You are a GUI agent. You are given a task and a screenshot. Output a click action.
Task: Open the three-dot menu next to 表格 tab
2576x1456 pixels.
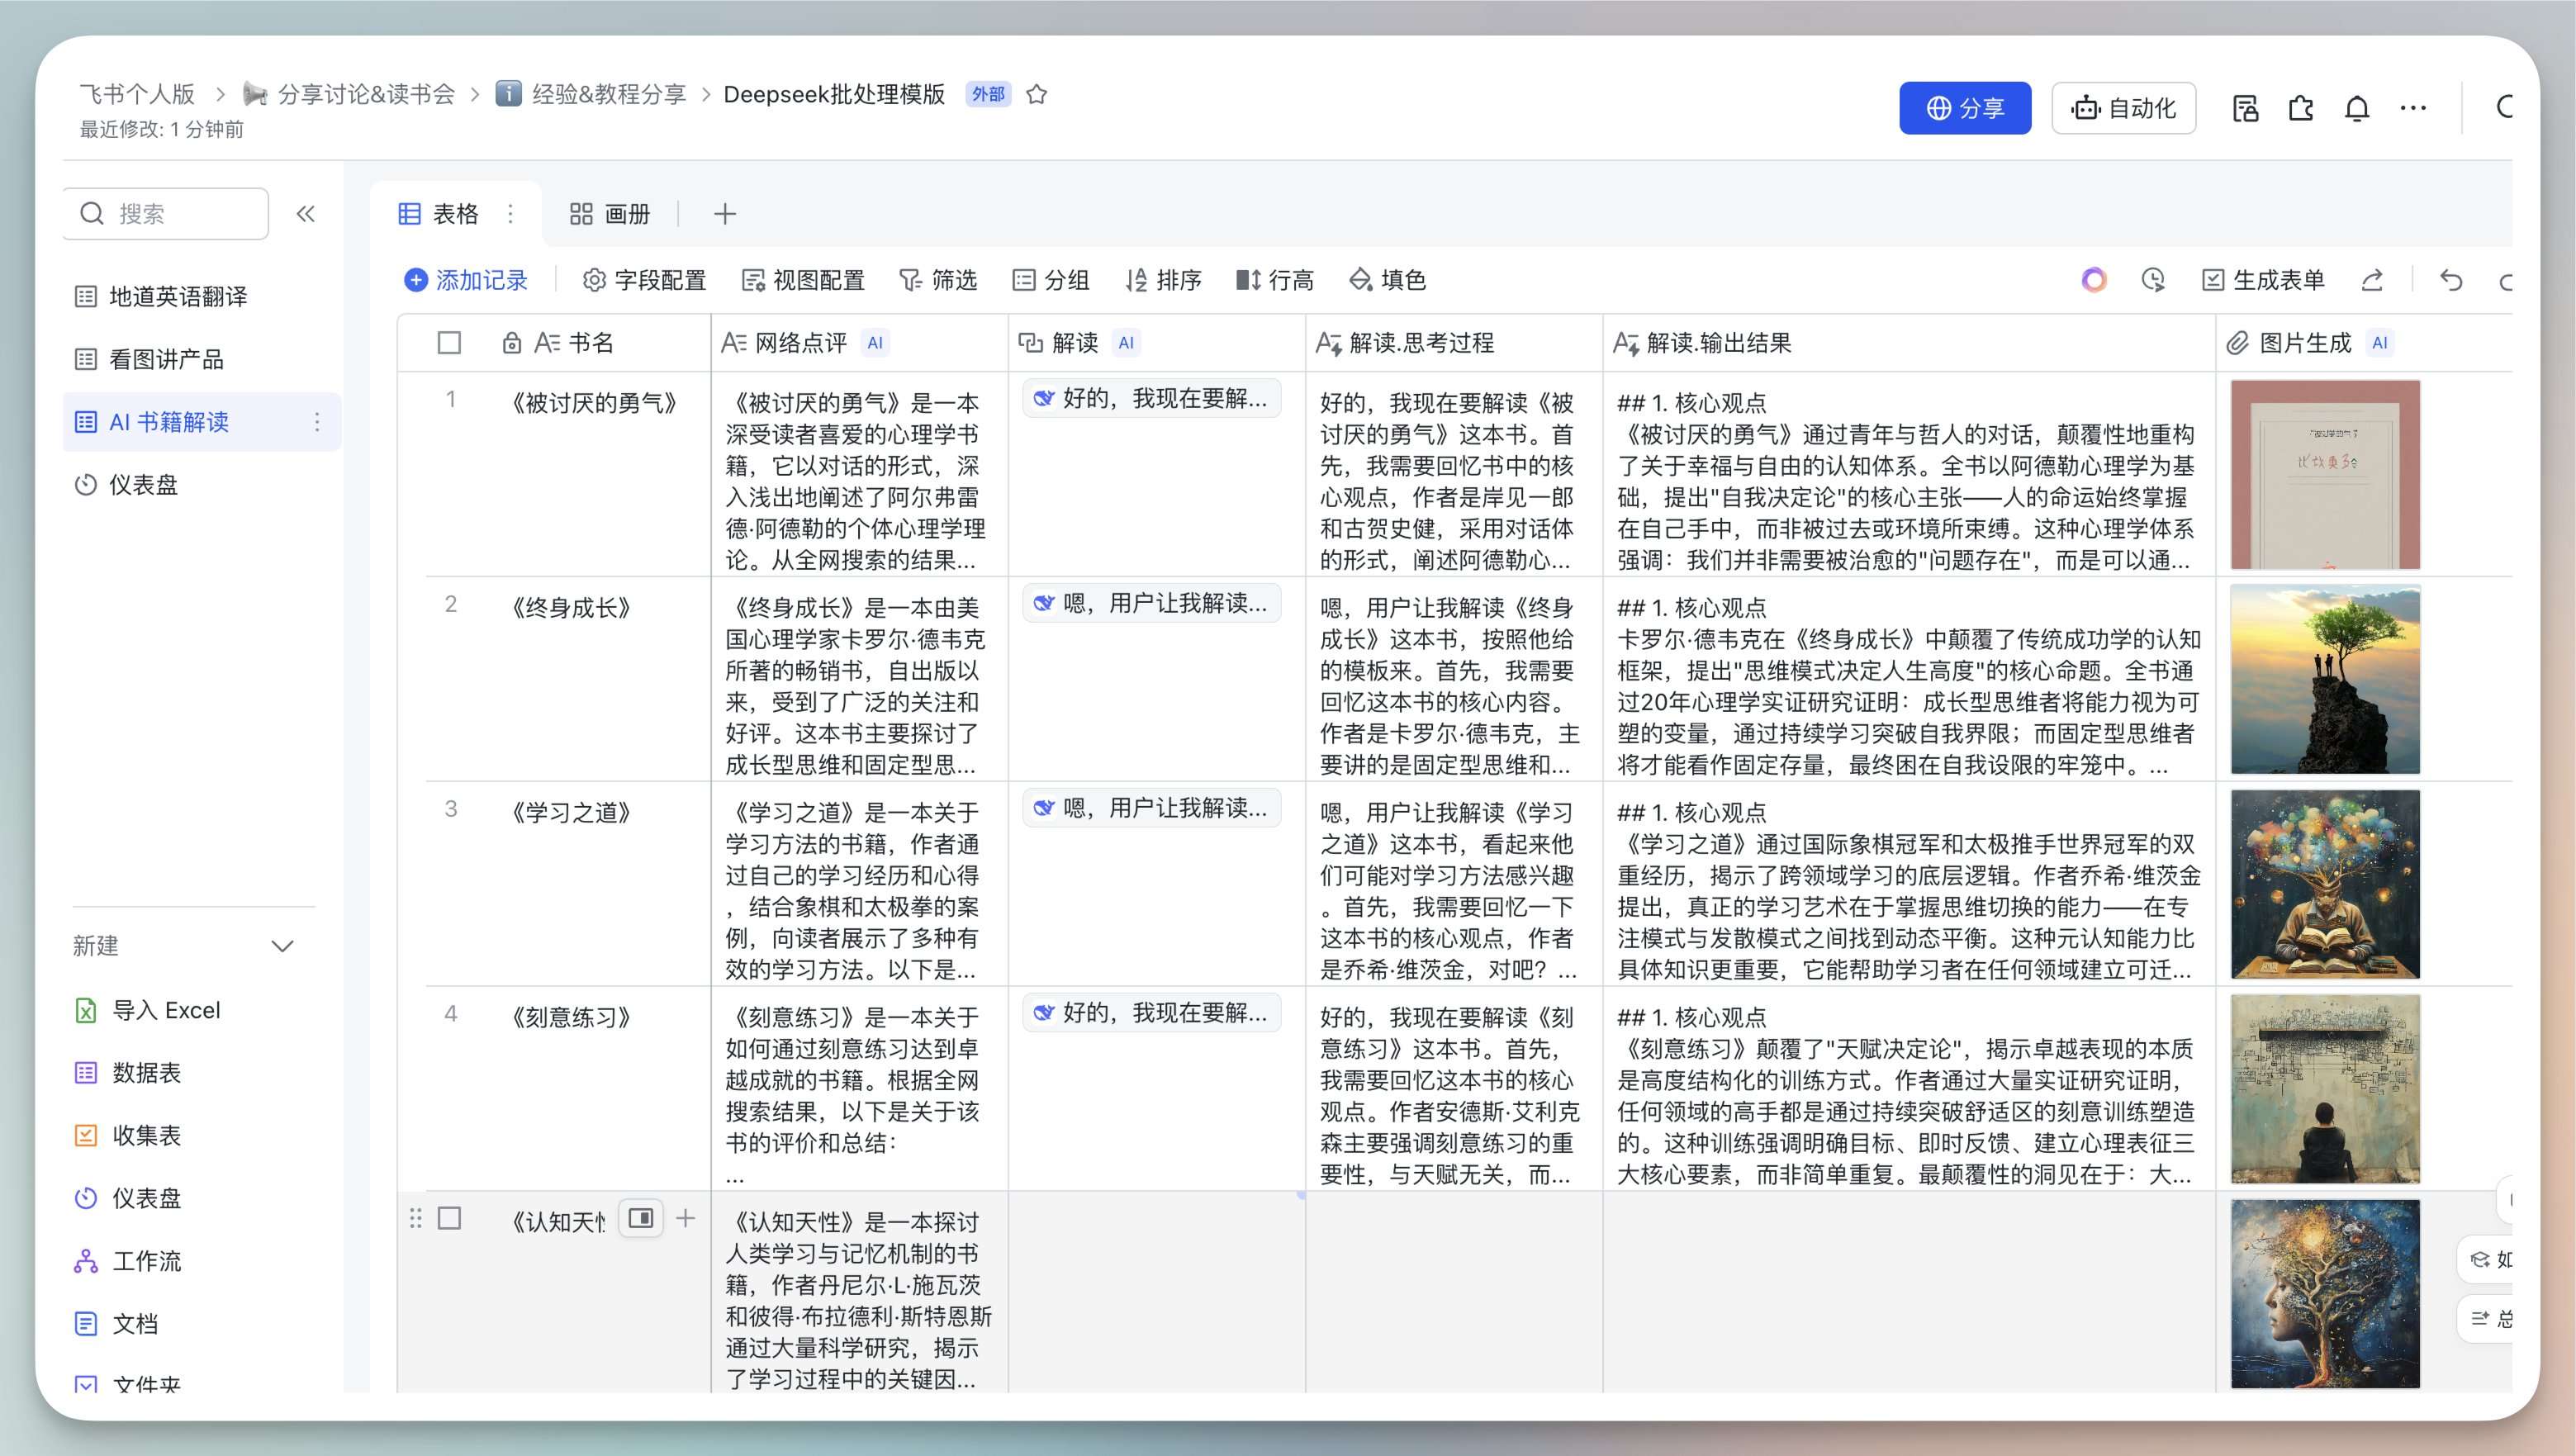coord(511,213)
